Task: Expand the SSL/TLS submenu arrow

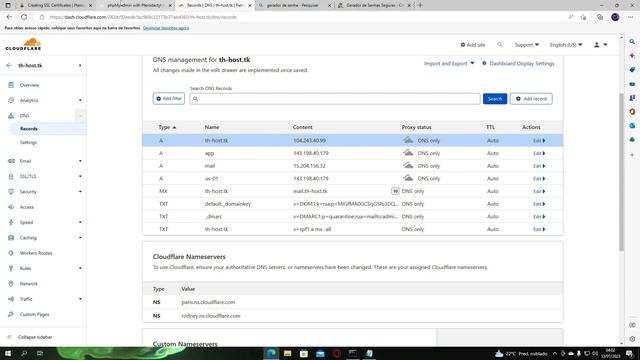Action: tap(80, 176)
